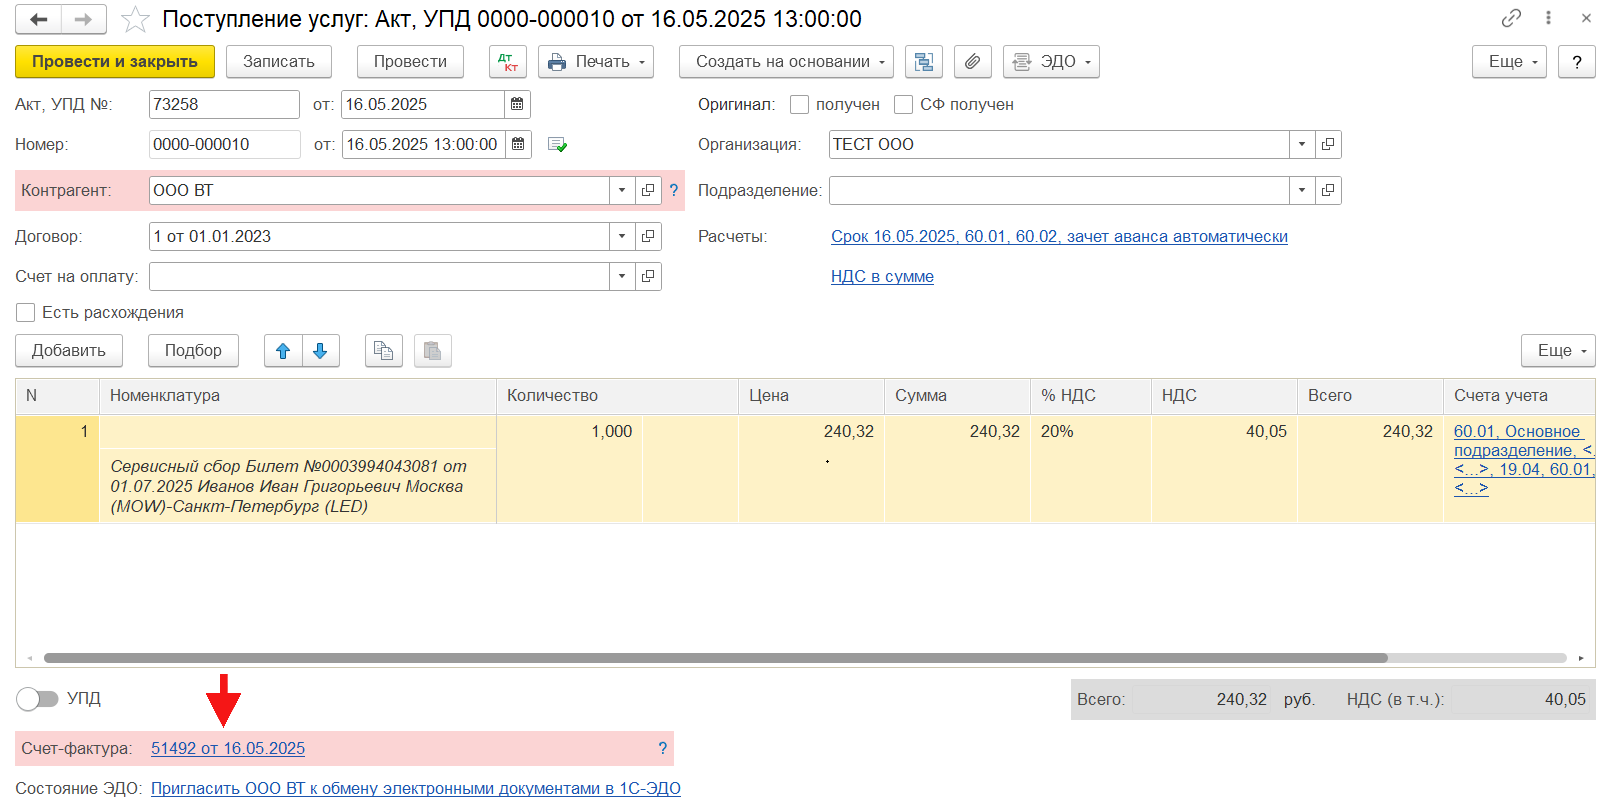This screenshot has height=800, width=1600.
Task: Copy the document link via chain icon
Action: point(1510,18)
